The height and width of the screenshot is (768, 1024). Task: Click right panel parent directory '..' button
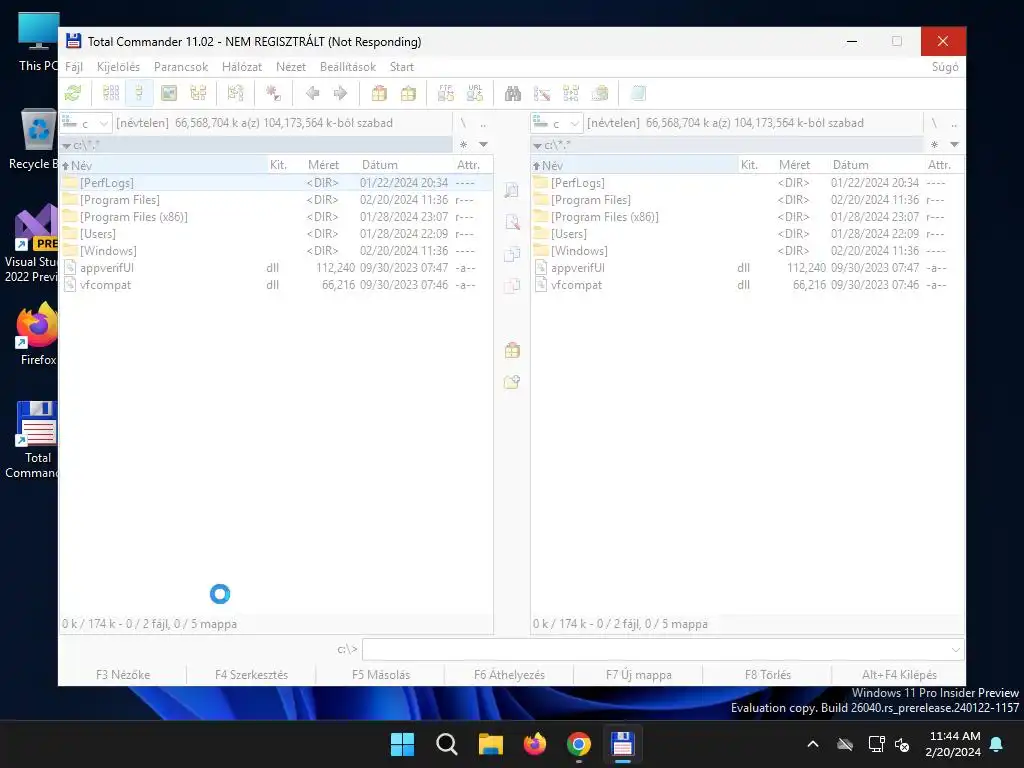954,123
